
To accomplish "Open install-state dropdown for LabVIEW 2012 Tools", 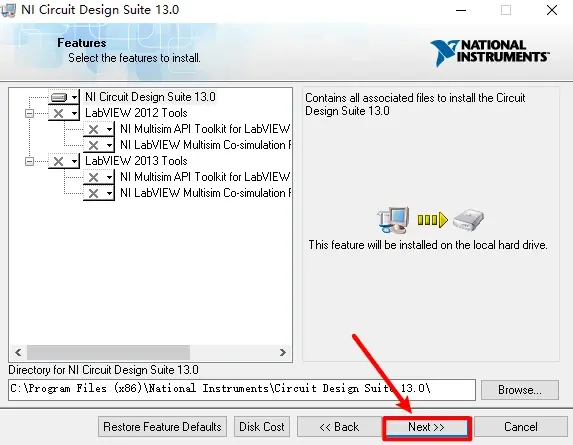I will [x=64, y=113].
